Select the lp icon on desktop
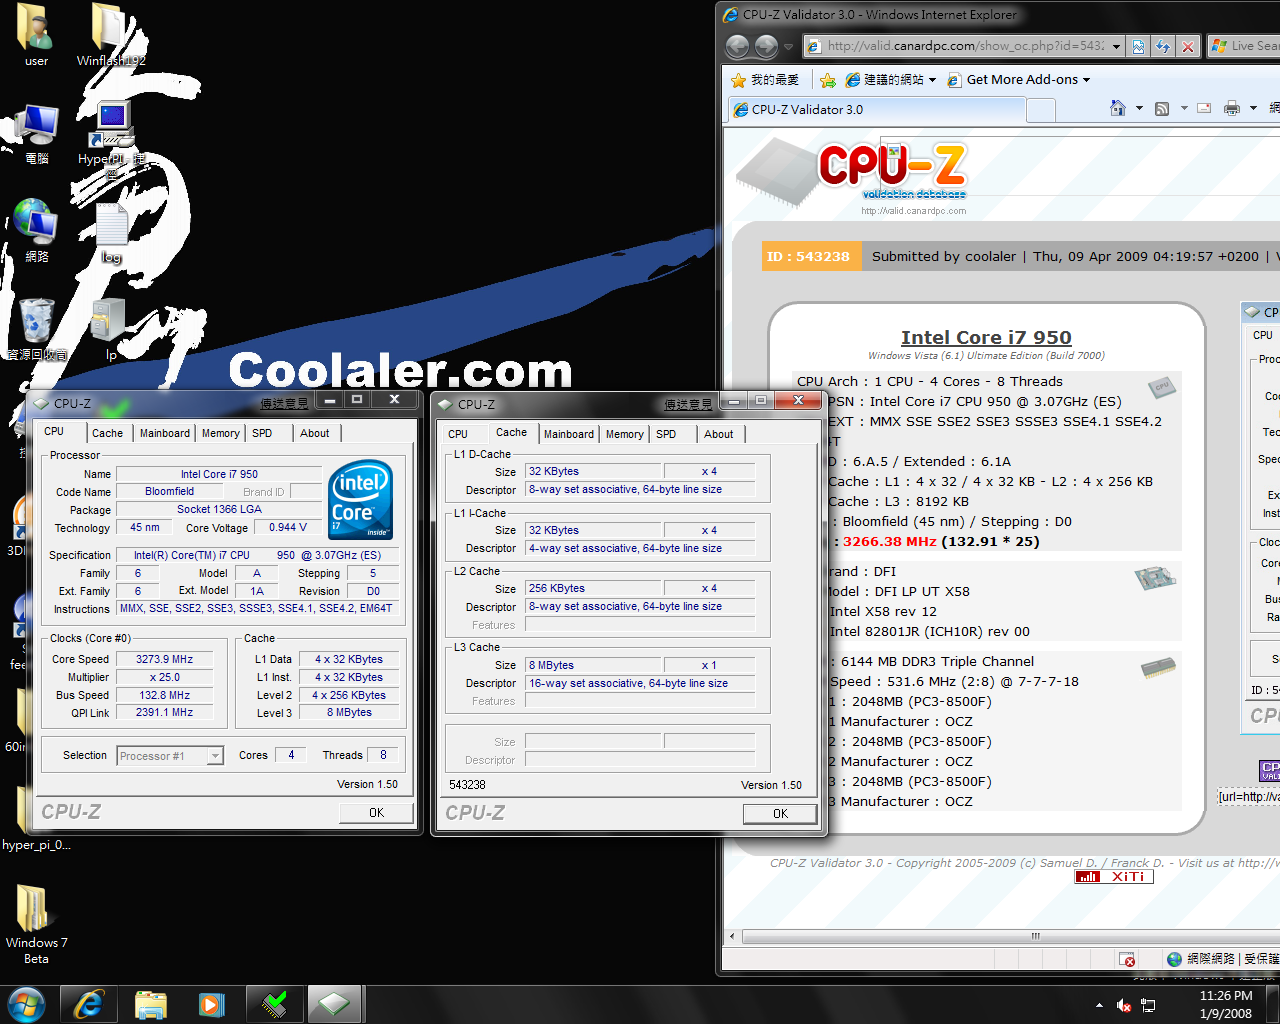The image size is (1280, 1024). 111,330
